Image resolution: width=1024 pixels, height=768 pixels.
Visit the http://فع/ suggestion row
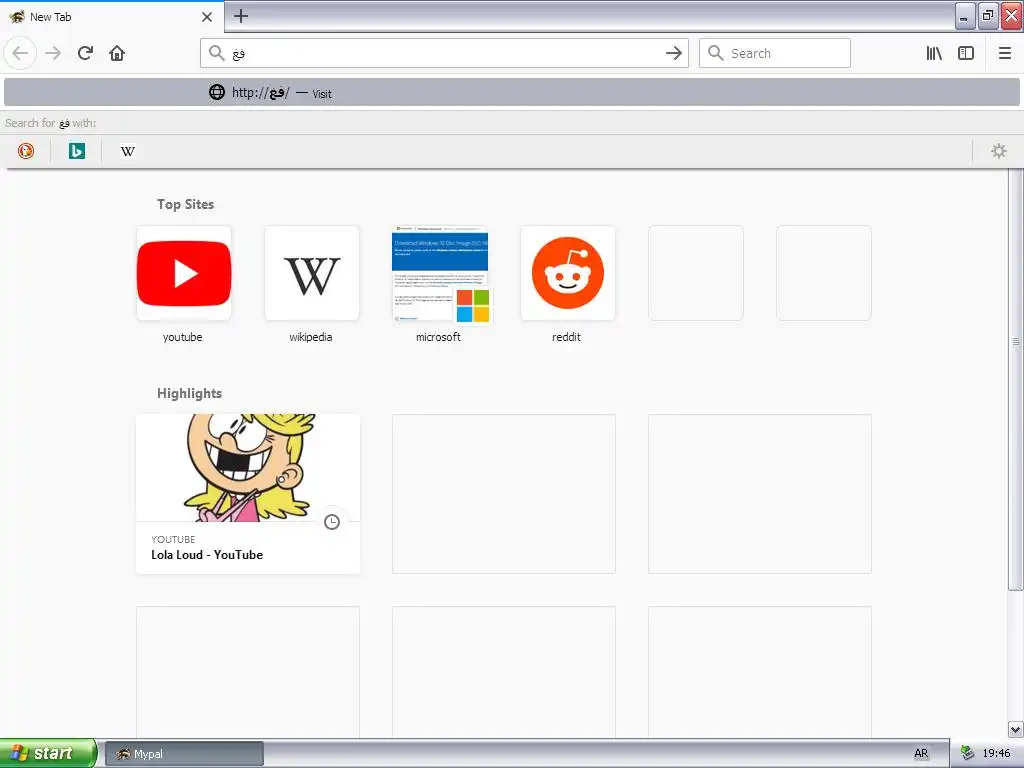pyautogui.click(x=512, y=93)
